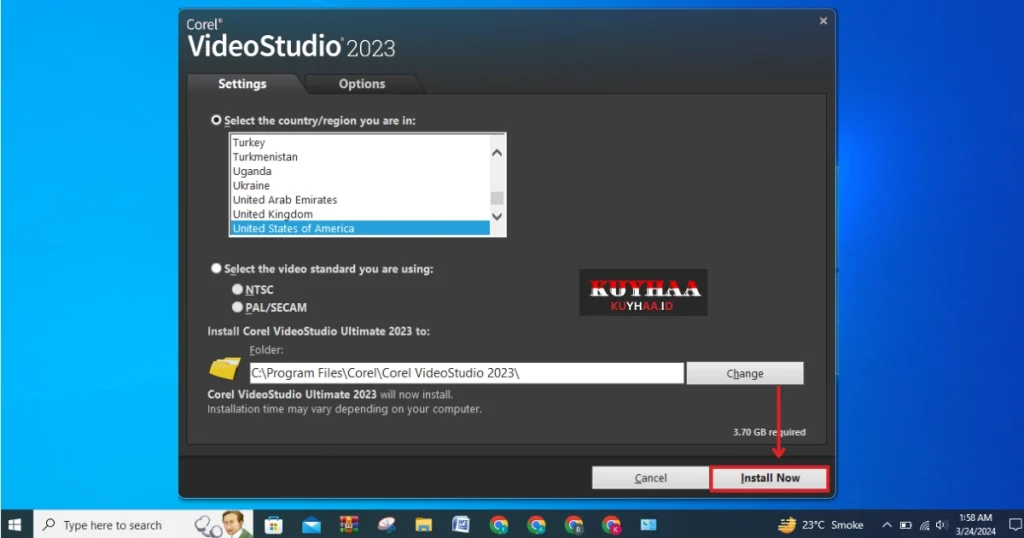Switch to the Options tab
This screenshot has height=538, width=1024.
pyautogui.click(x=362, y=84)
